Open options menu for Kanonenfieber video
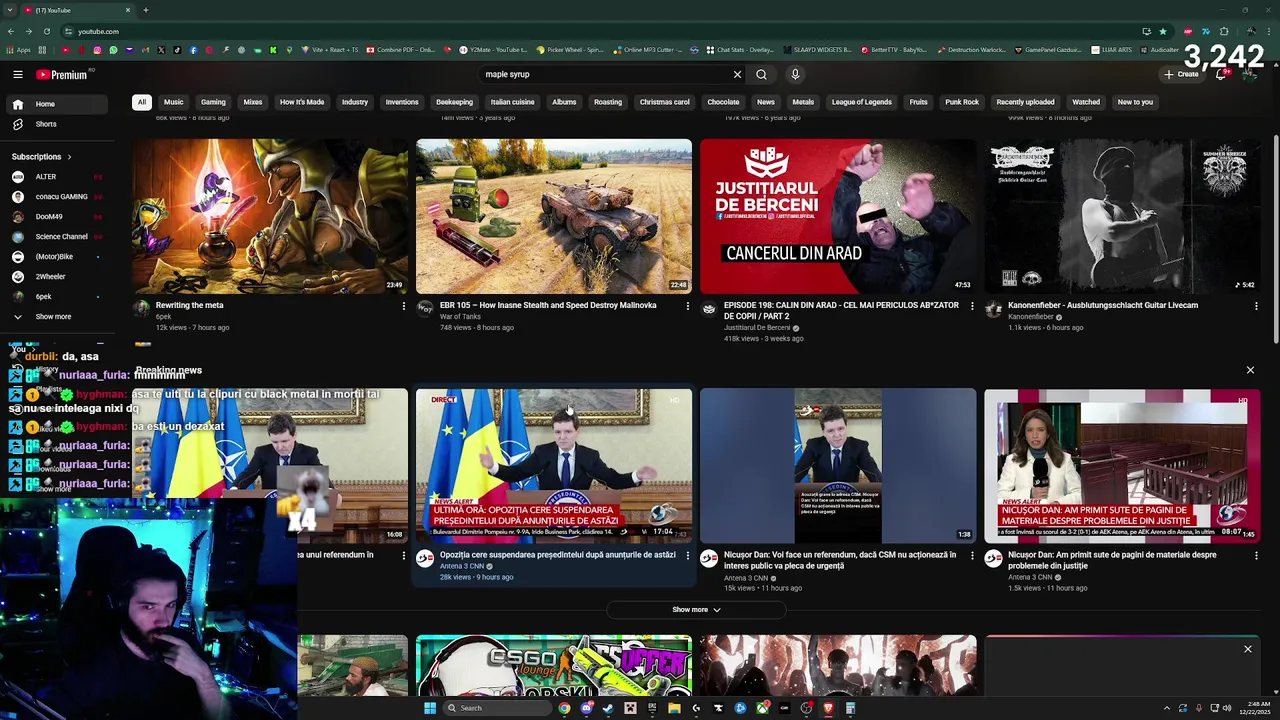Image resolution: width=1280 pixels, height=720 pixels. pos(1256,306)
